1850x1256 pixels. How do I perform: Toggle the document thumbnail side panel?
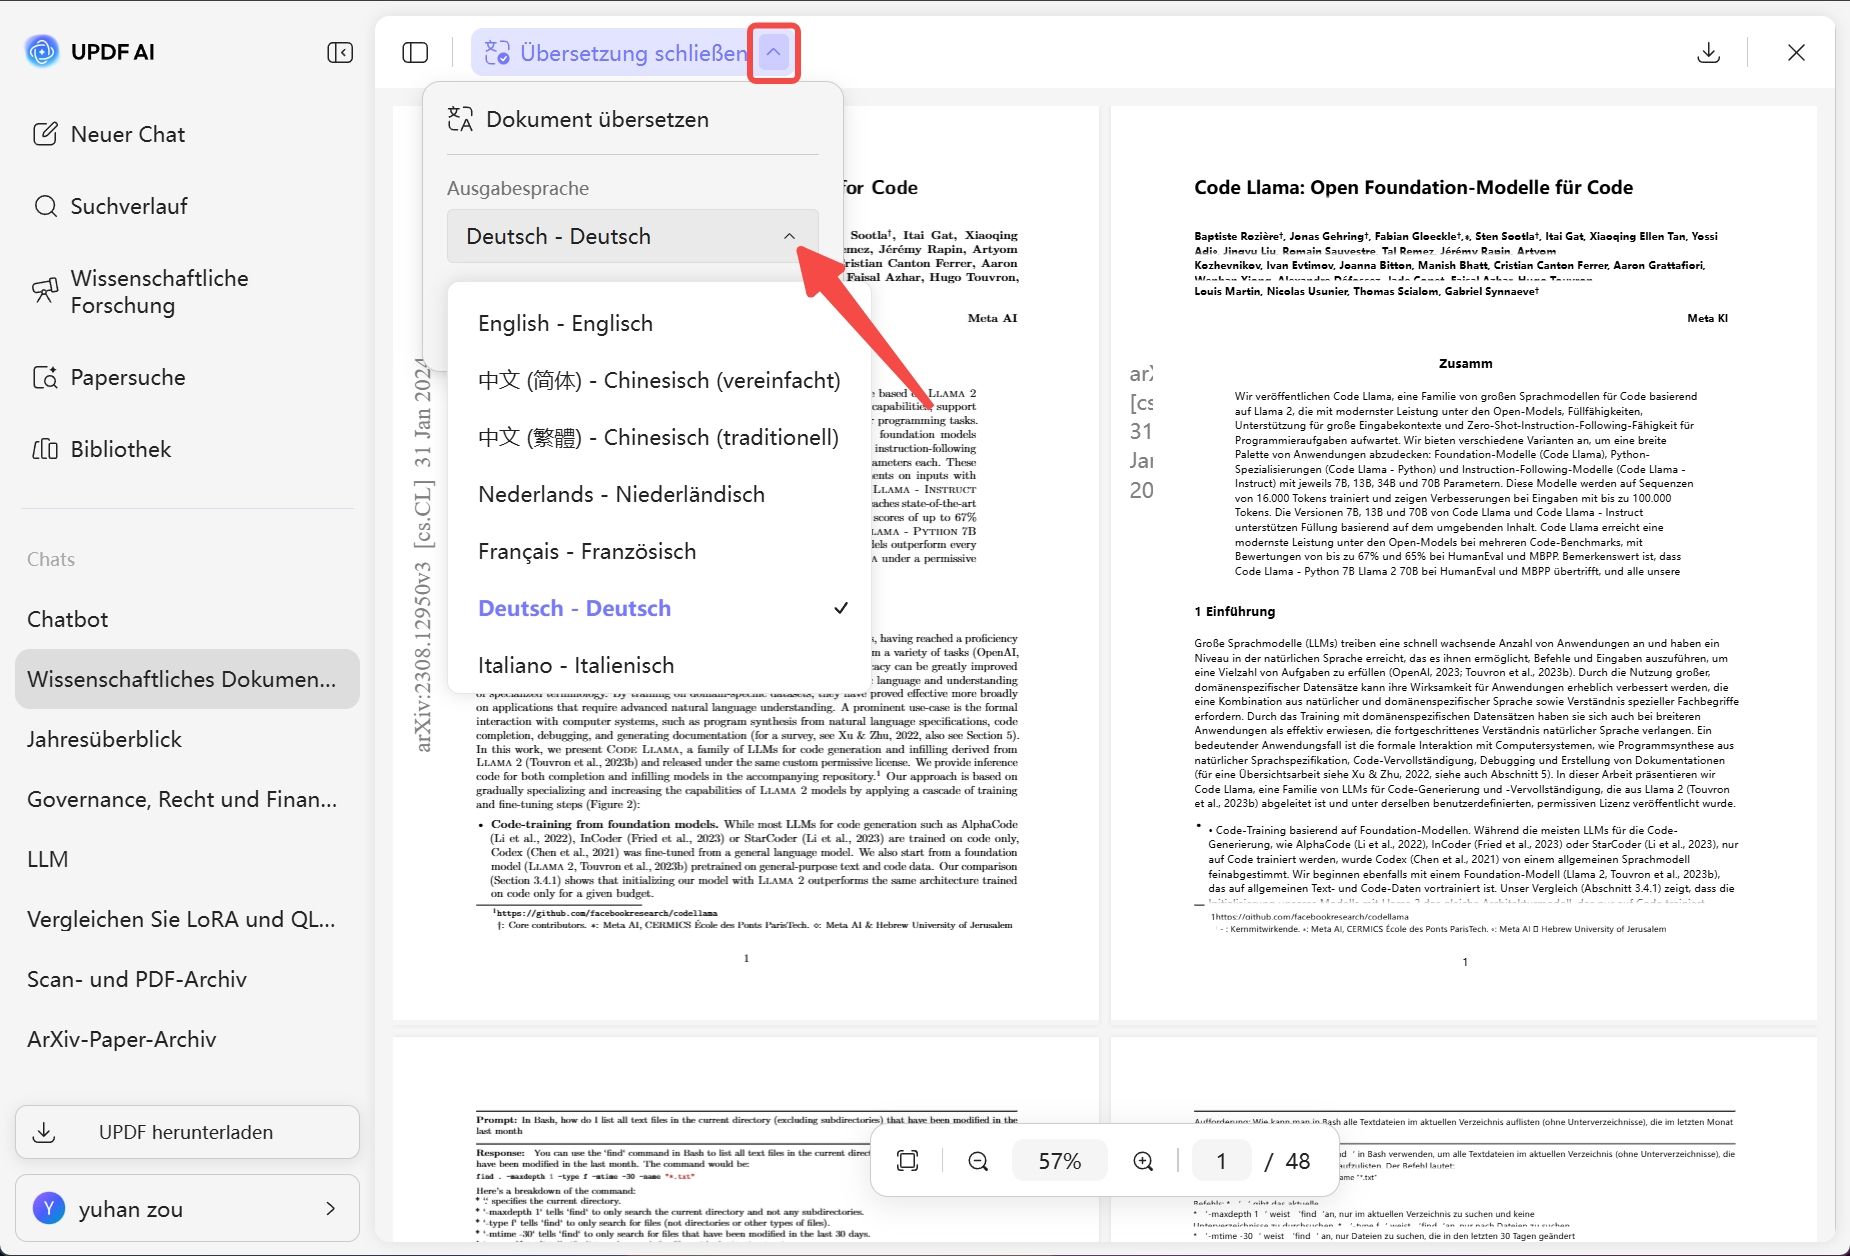tap(415, 52)
